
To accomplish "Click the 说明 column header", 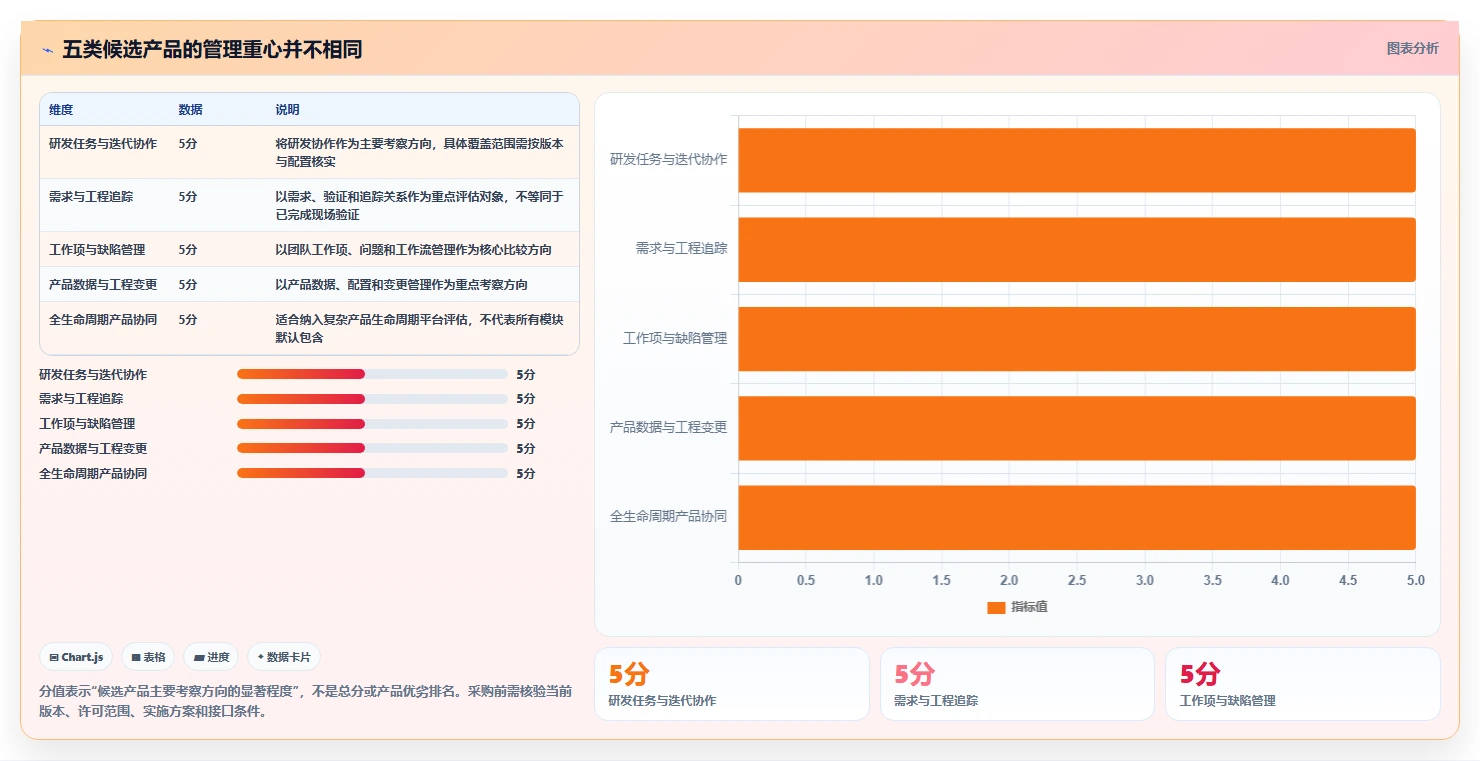I will (287, 110).
